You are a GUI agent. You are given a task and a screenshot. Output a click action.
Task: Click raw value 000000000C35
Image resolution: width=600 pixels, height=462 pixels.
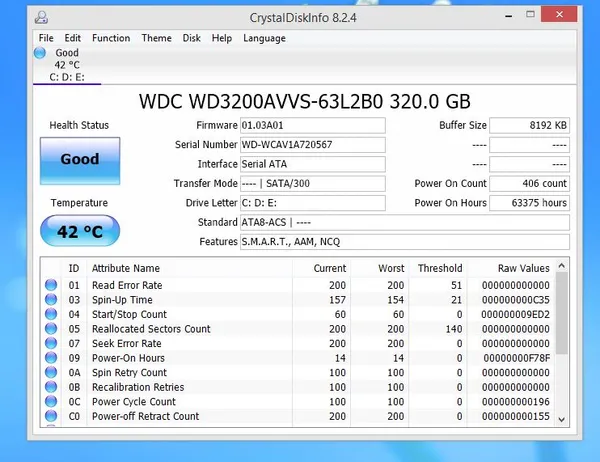coord(516,300)
